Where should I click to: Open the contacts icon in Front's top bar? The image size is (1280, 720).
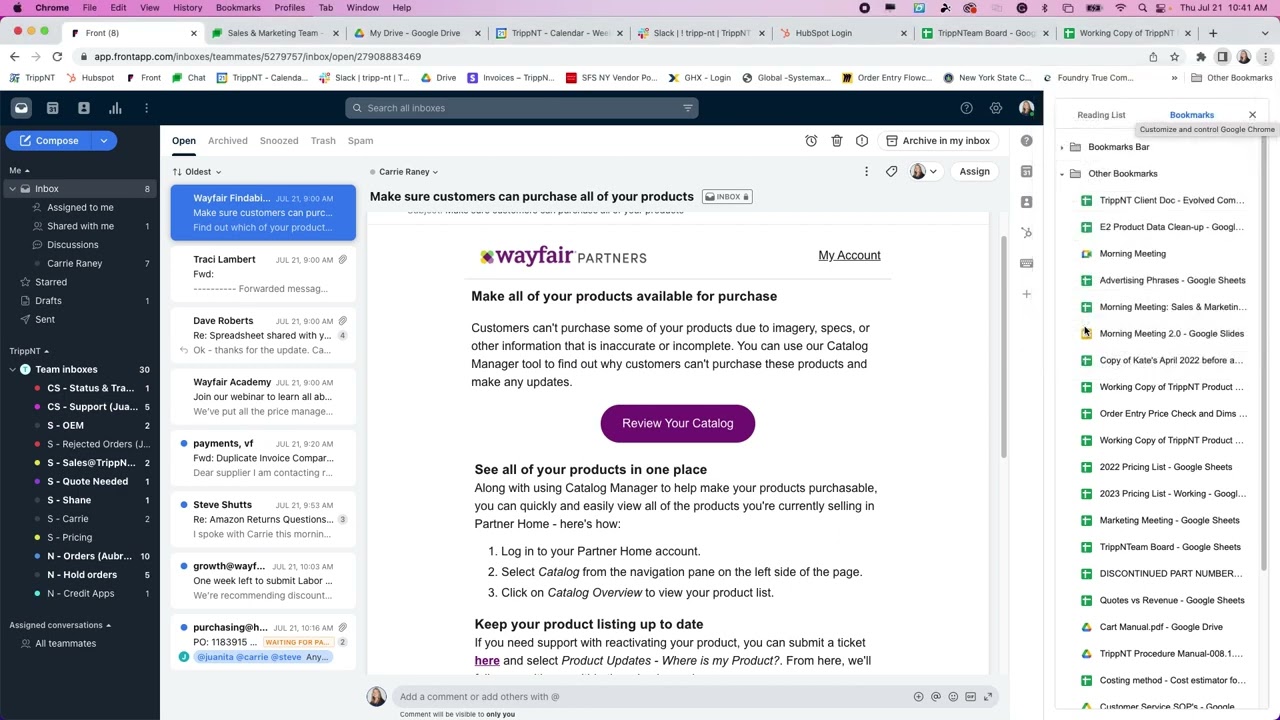[x=84, y=108]
